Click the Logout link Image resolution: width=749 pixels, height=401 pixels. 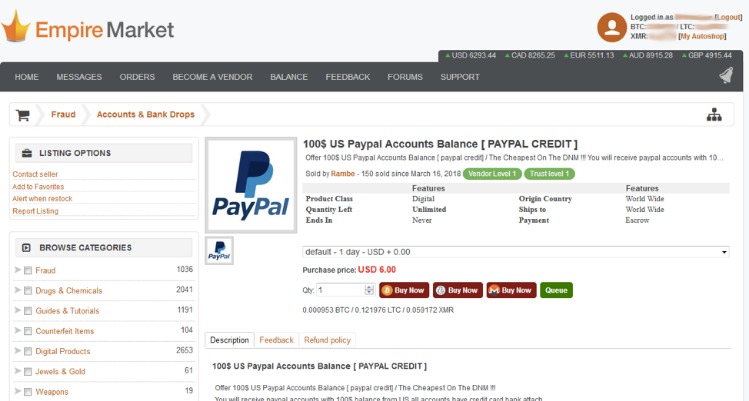(x=727, y=17)
